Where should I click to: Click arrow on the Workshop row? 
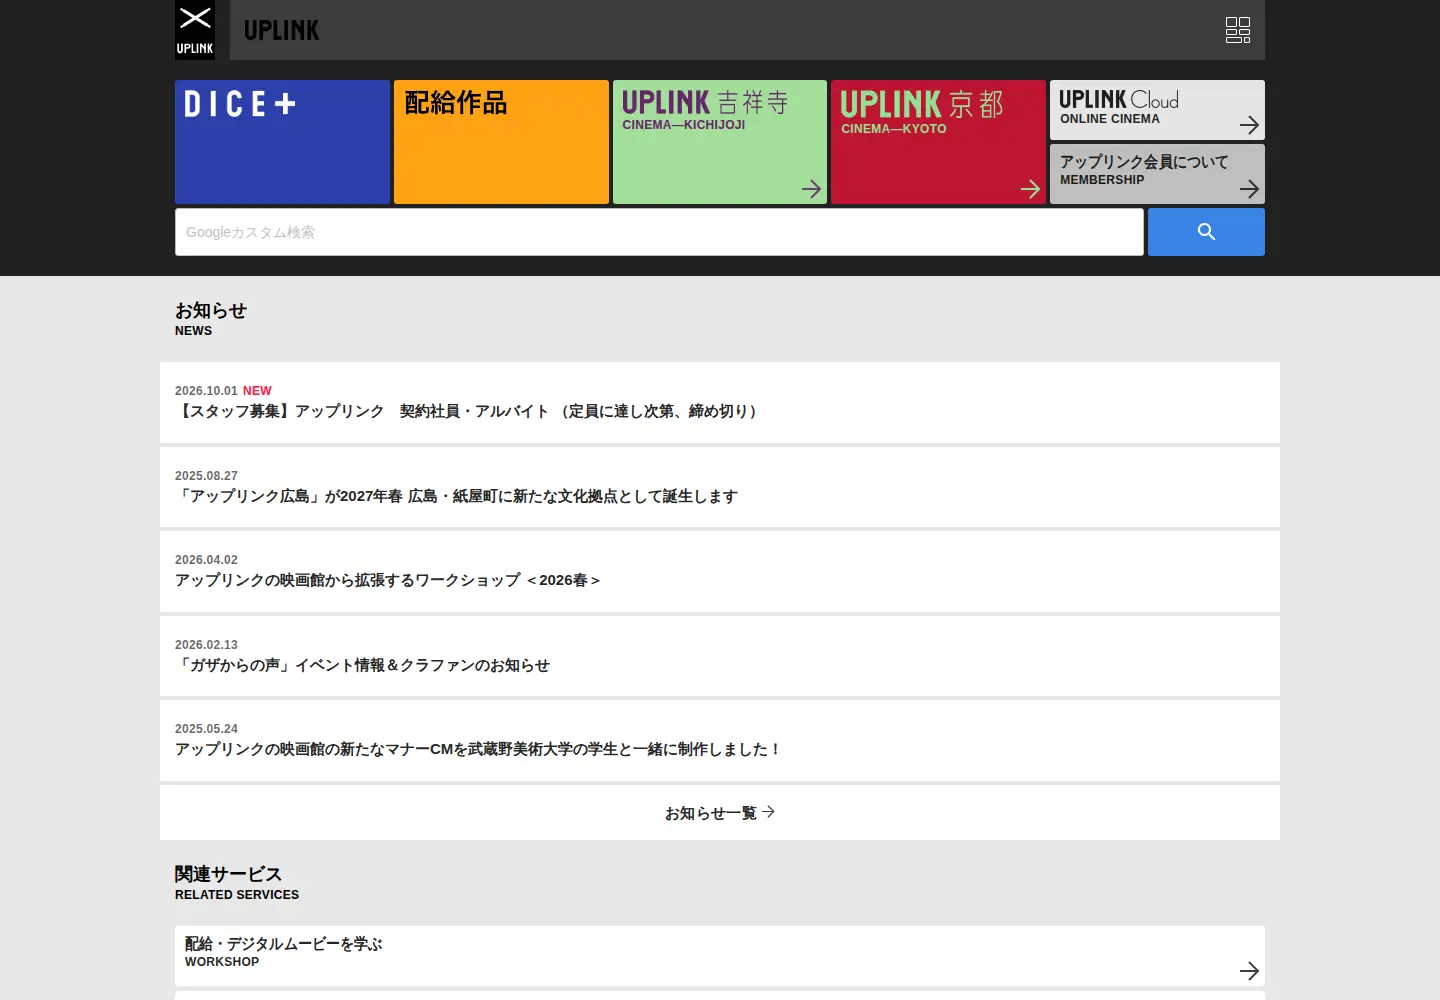click(x=1249, y=971)
